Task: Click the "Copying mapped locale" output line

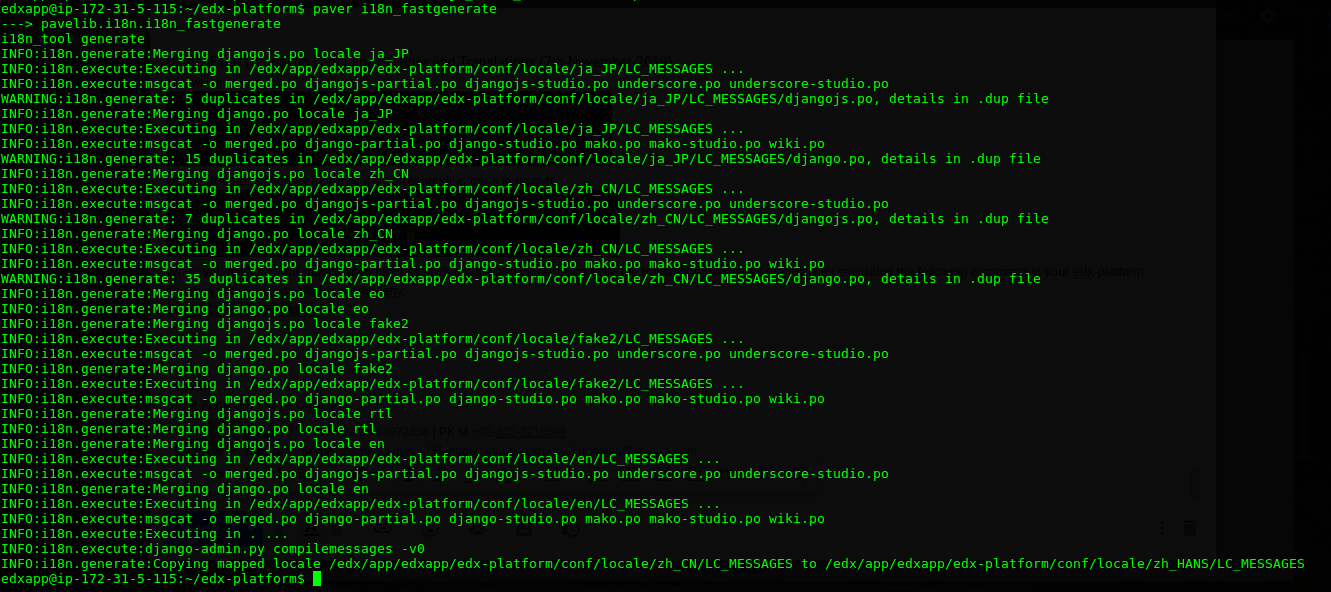Action: [x=652, y=564]
